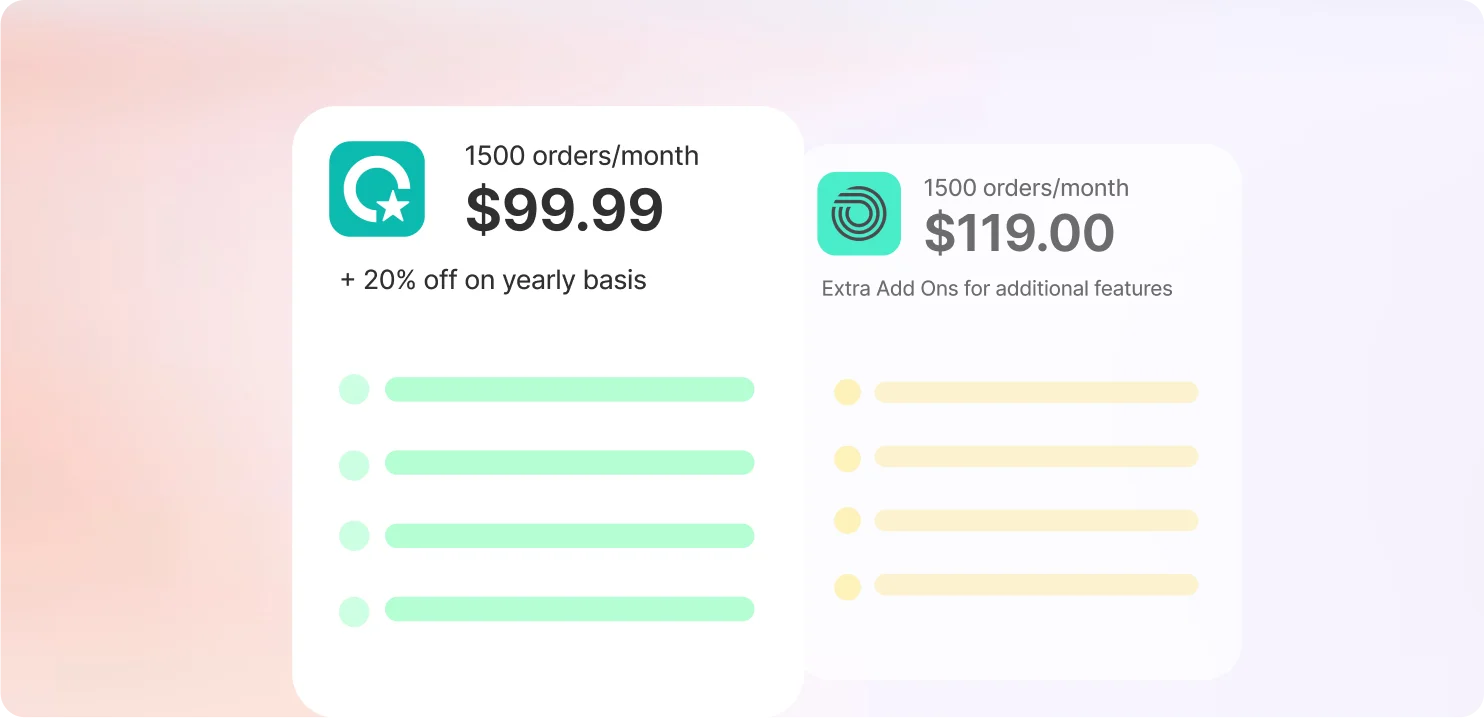Click the first yellow bullet dot

click(847, 392)
